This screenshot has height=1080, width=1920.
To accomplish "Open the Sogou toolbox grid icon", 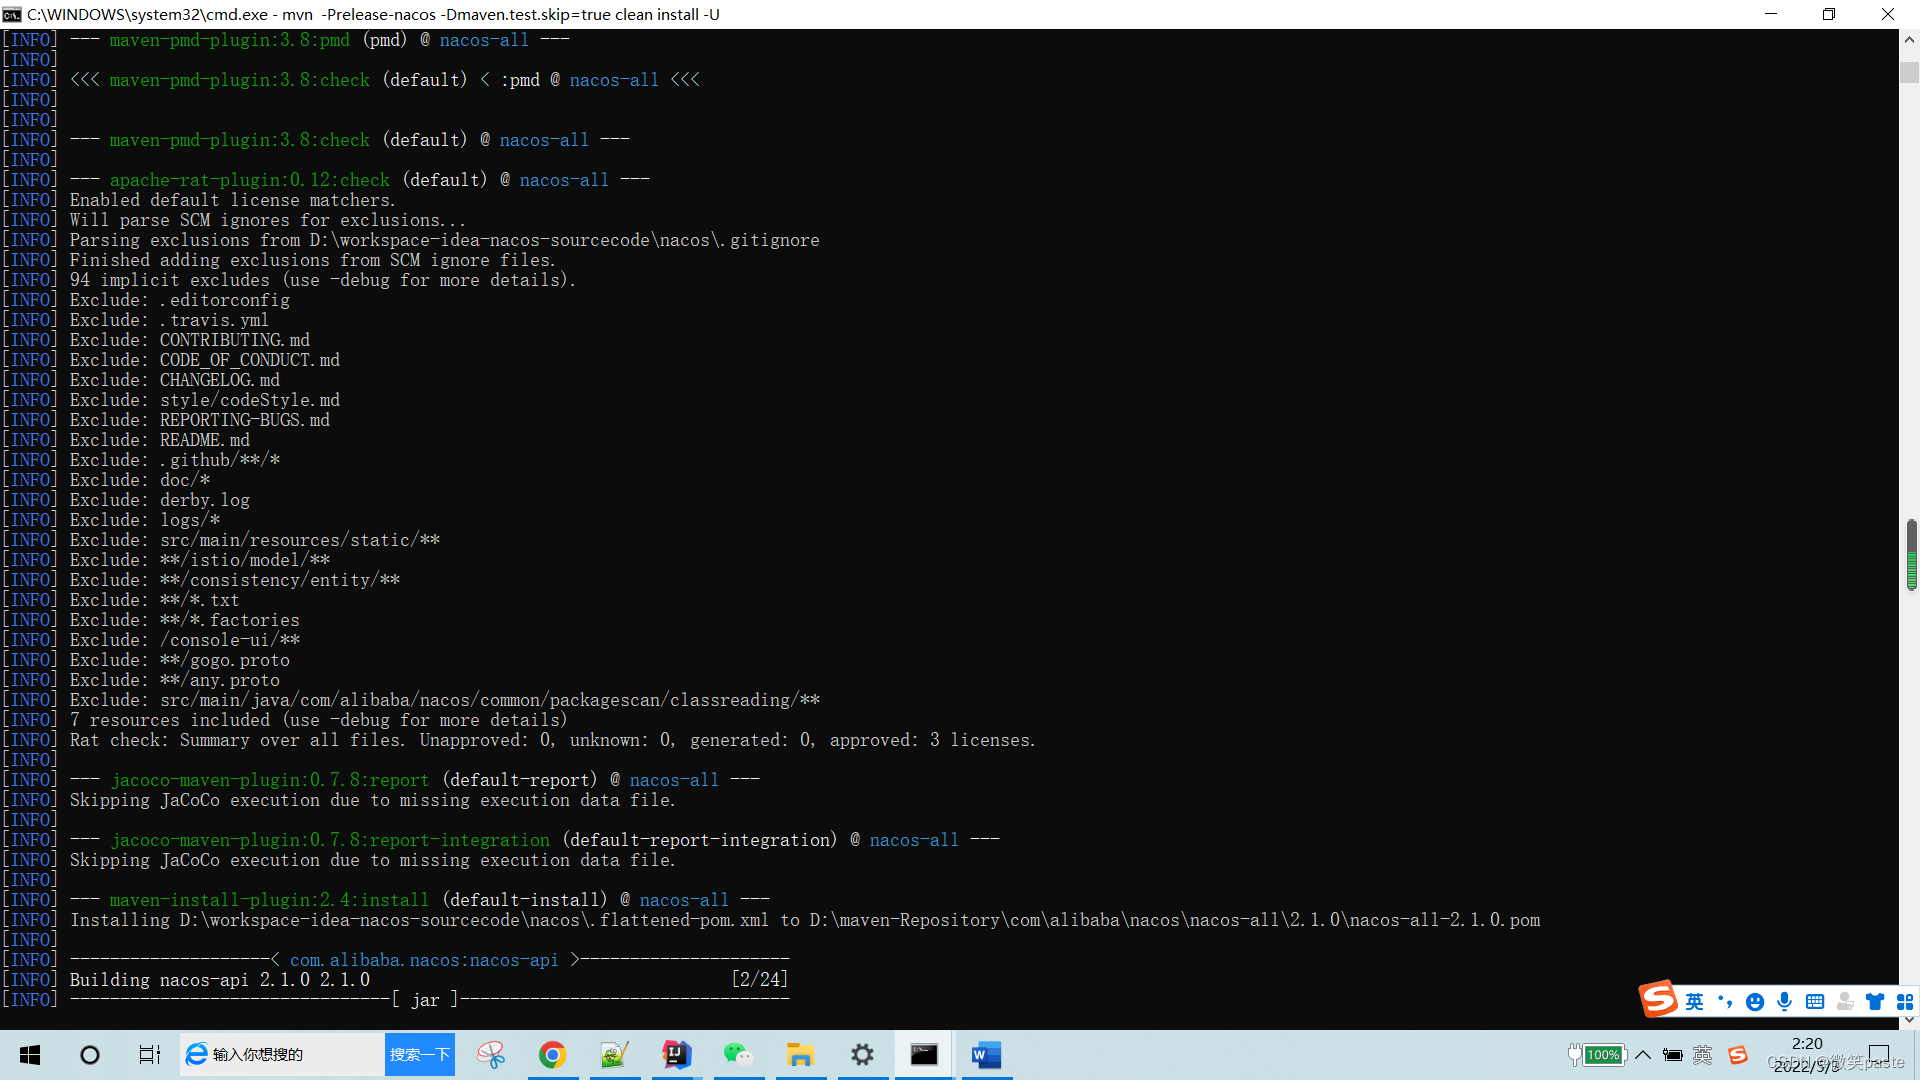I will point(1905,1002).
